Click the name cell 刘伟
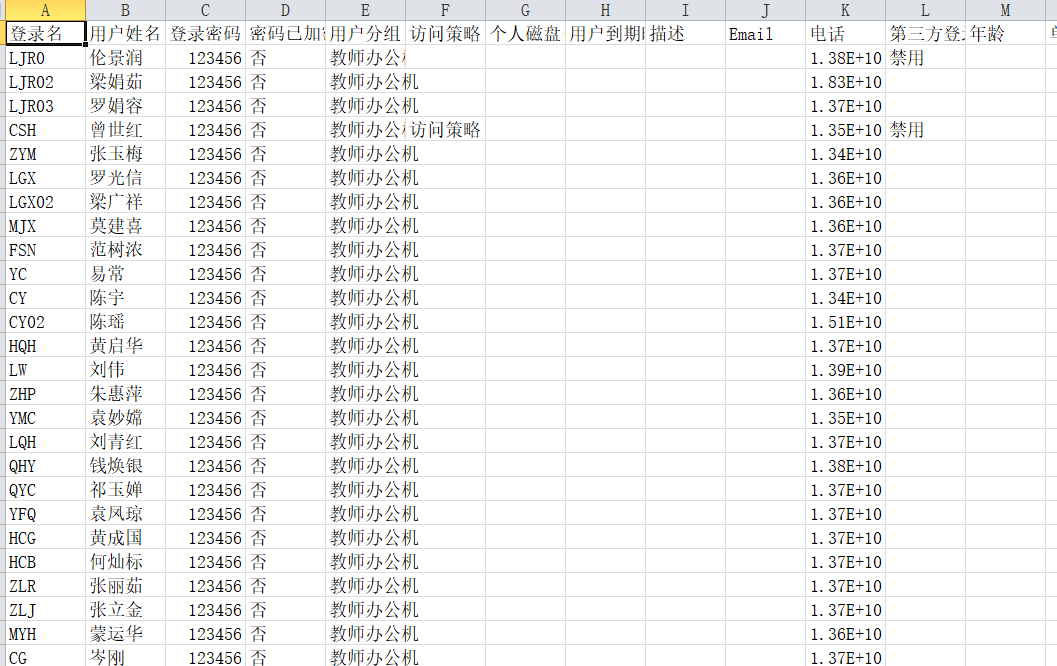Viewport: 1057px width, 666px height. point(125,370)
